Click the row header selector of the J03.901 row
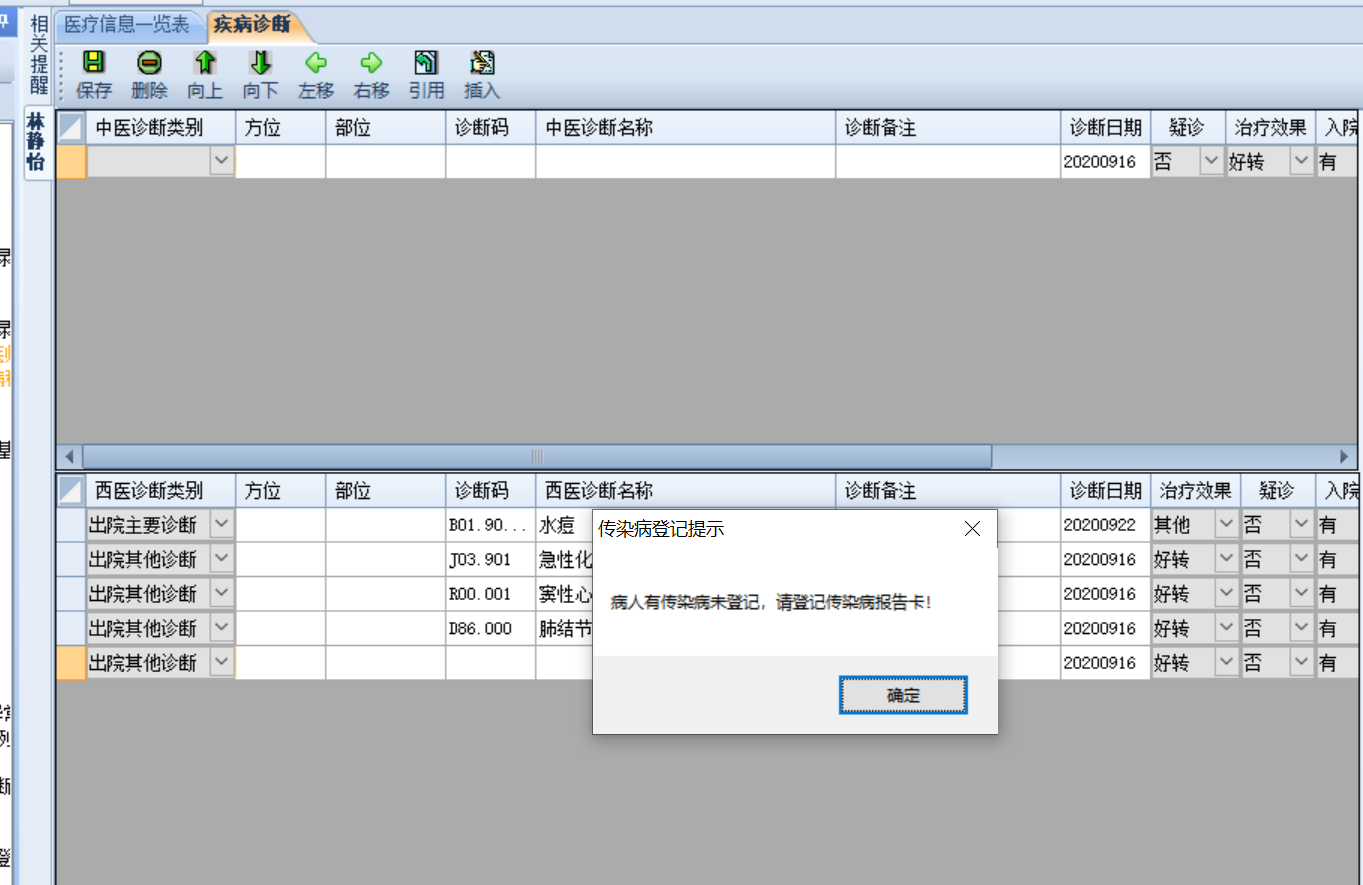Viewport: 1363px width, 885px height. [x=71, y=559]
